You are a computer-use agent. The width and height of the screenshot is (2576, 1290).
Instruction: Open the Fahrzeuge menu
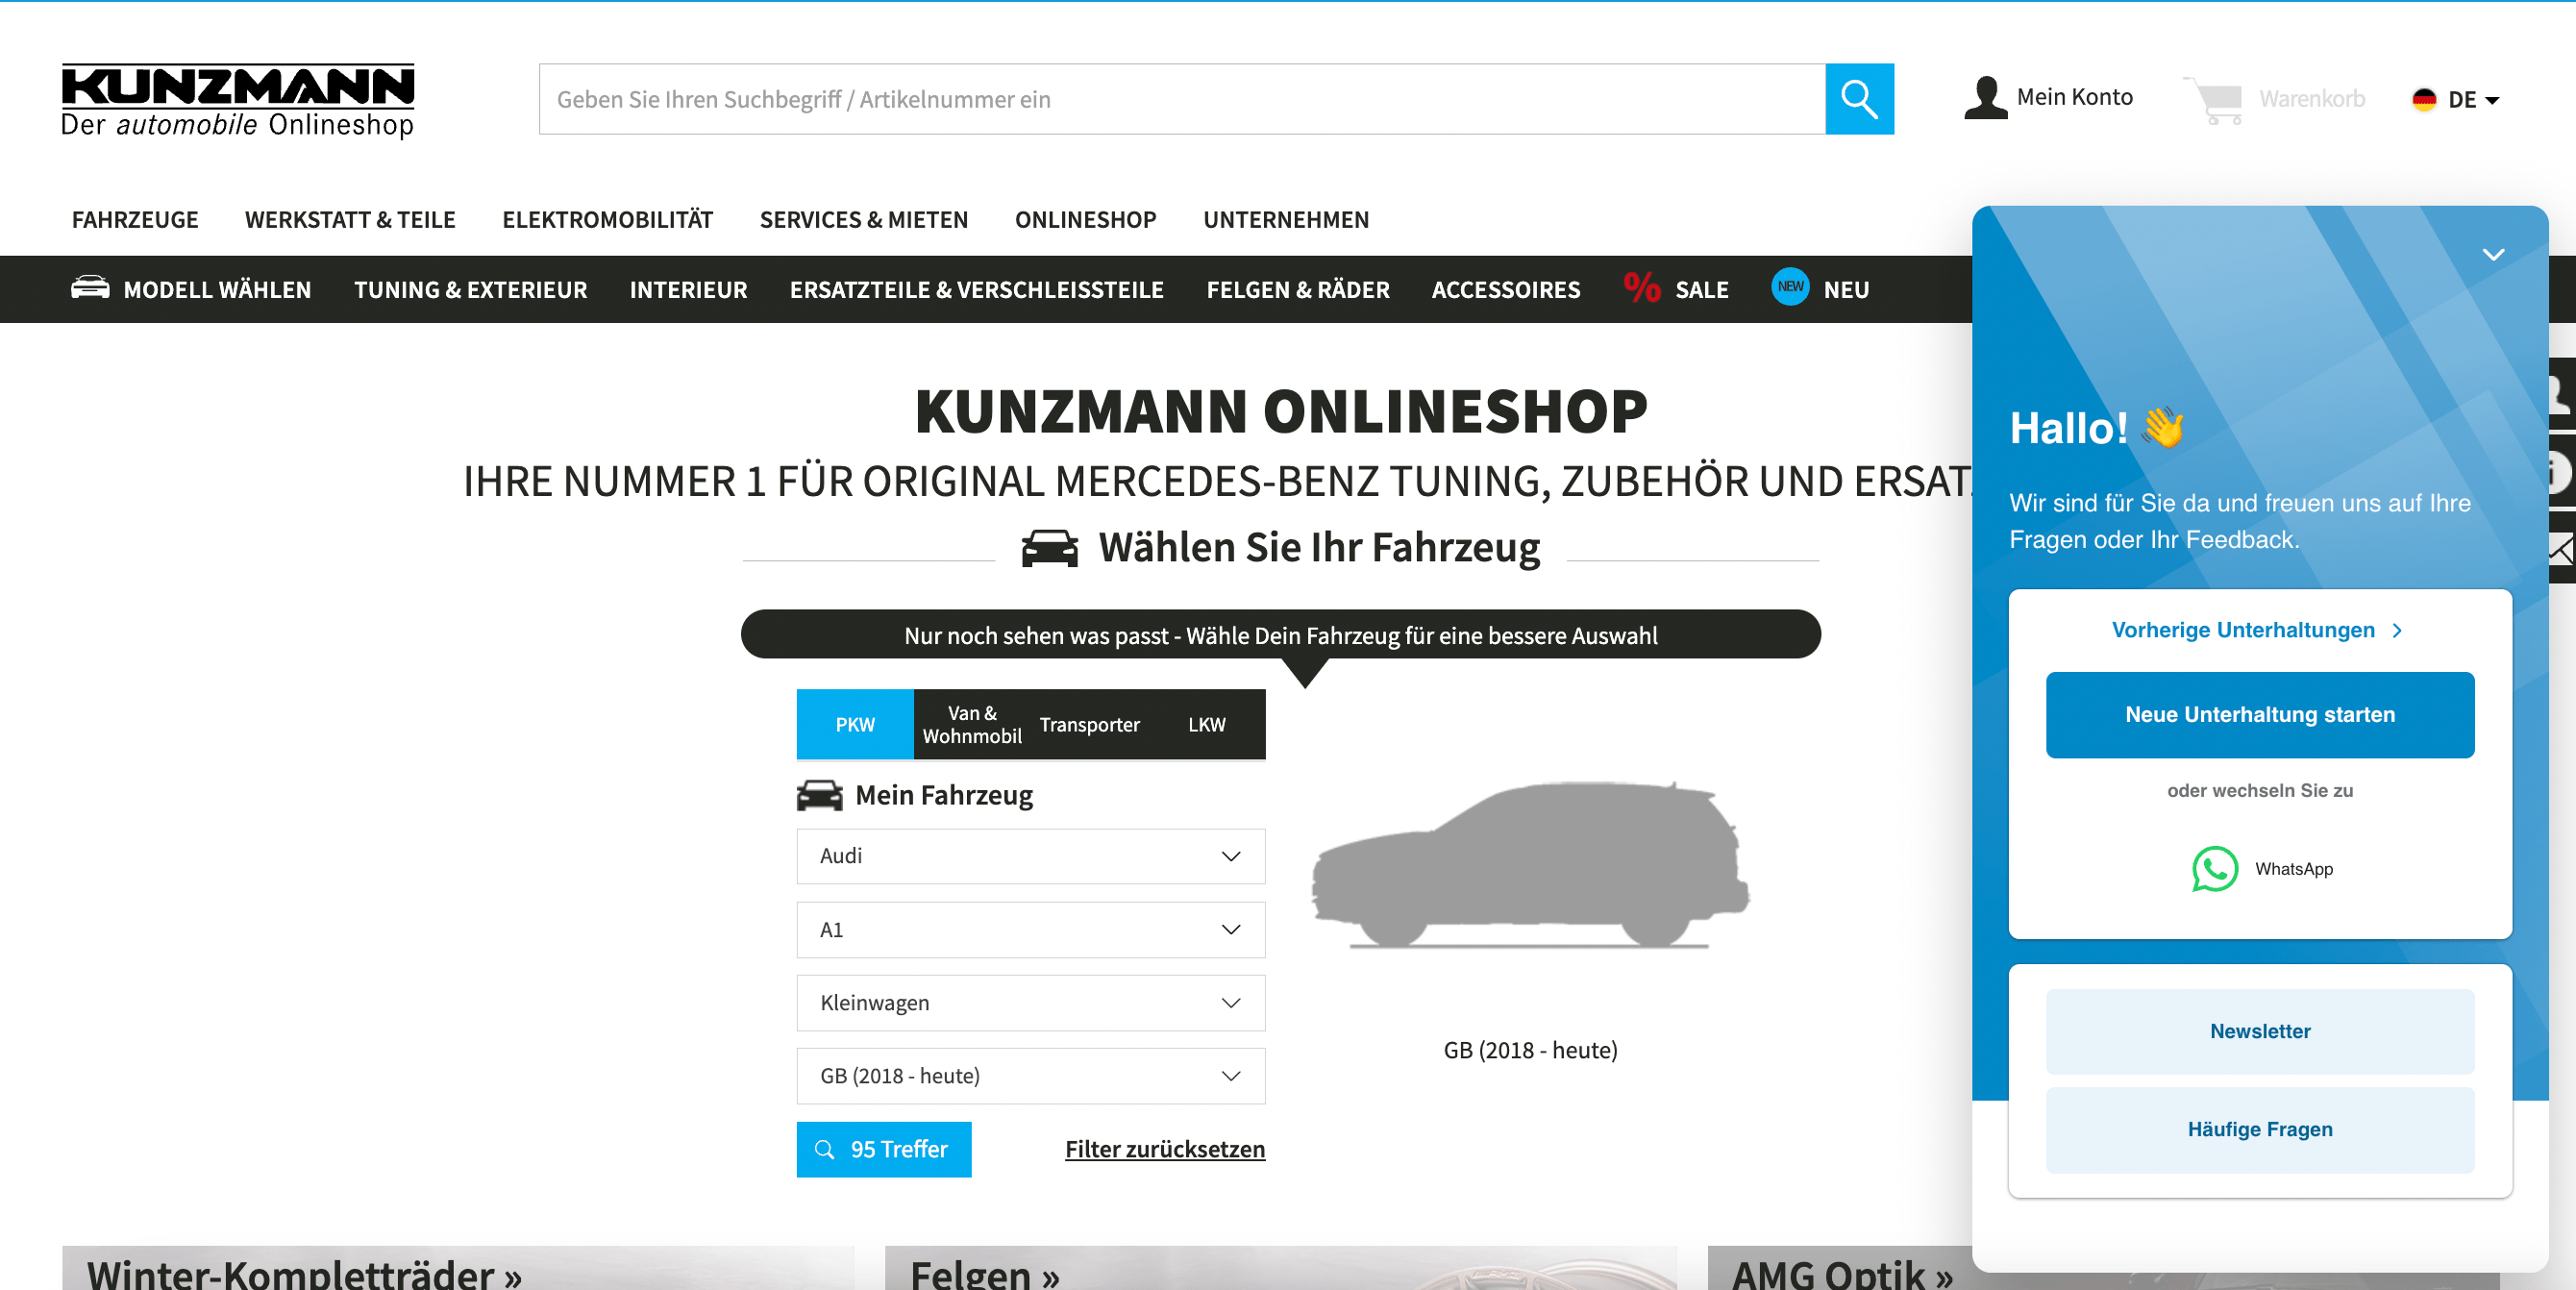(x=135, y=219)
